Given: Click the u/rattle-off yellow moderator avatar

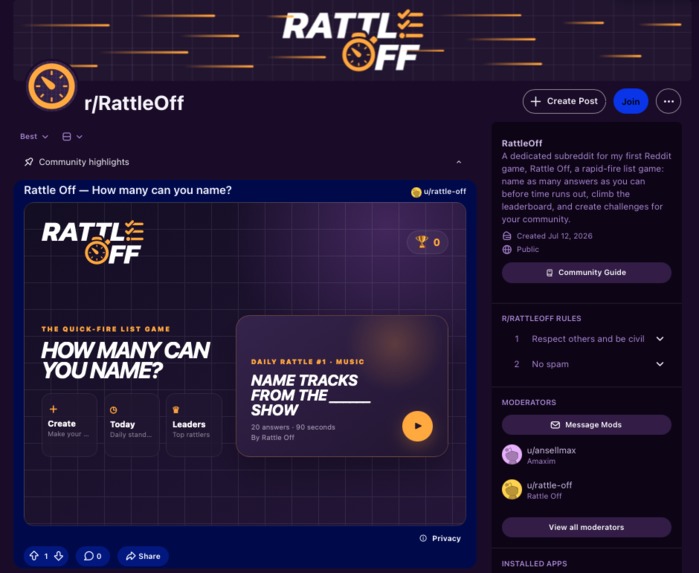Looking at the screenshot, I should (x=512, y=489).
